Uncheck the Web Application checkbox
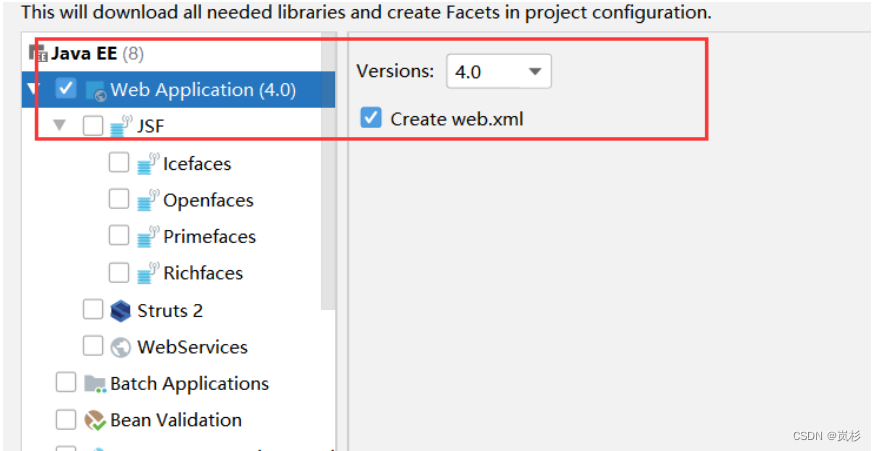 (66, 89)
